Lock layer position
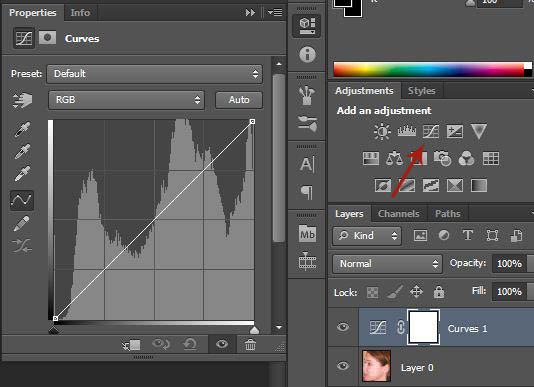This screenshot has width=534, height=387. (x=416, y=292)
